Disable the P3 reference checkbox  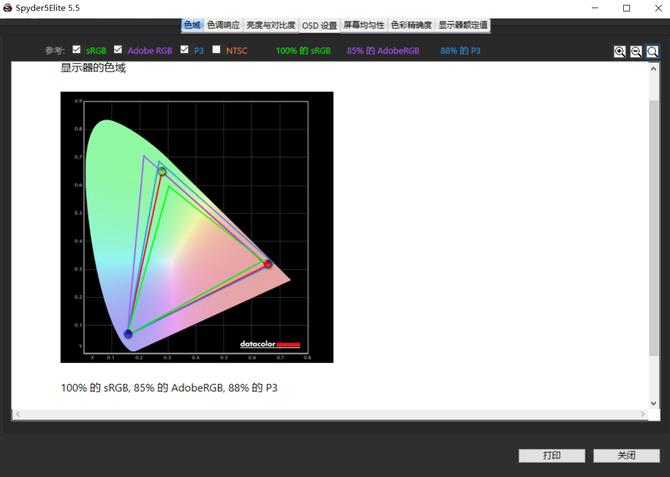point(184,49)
